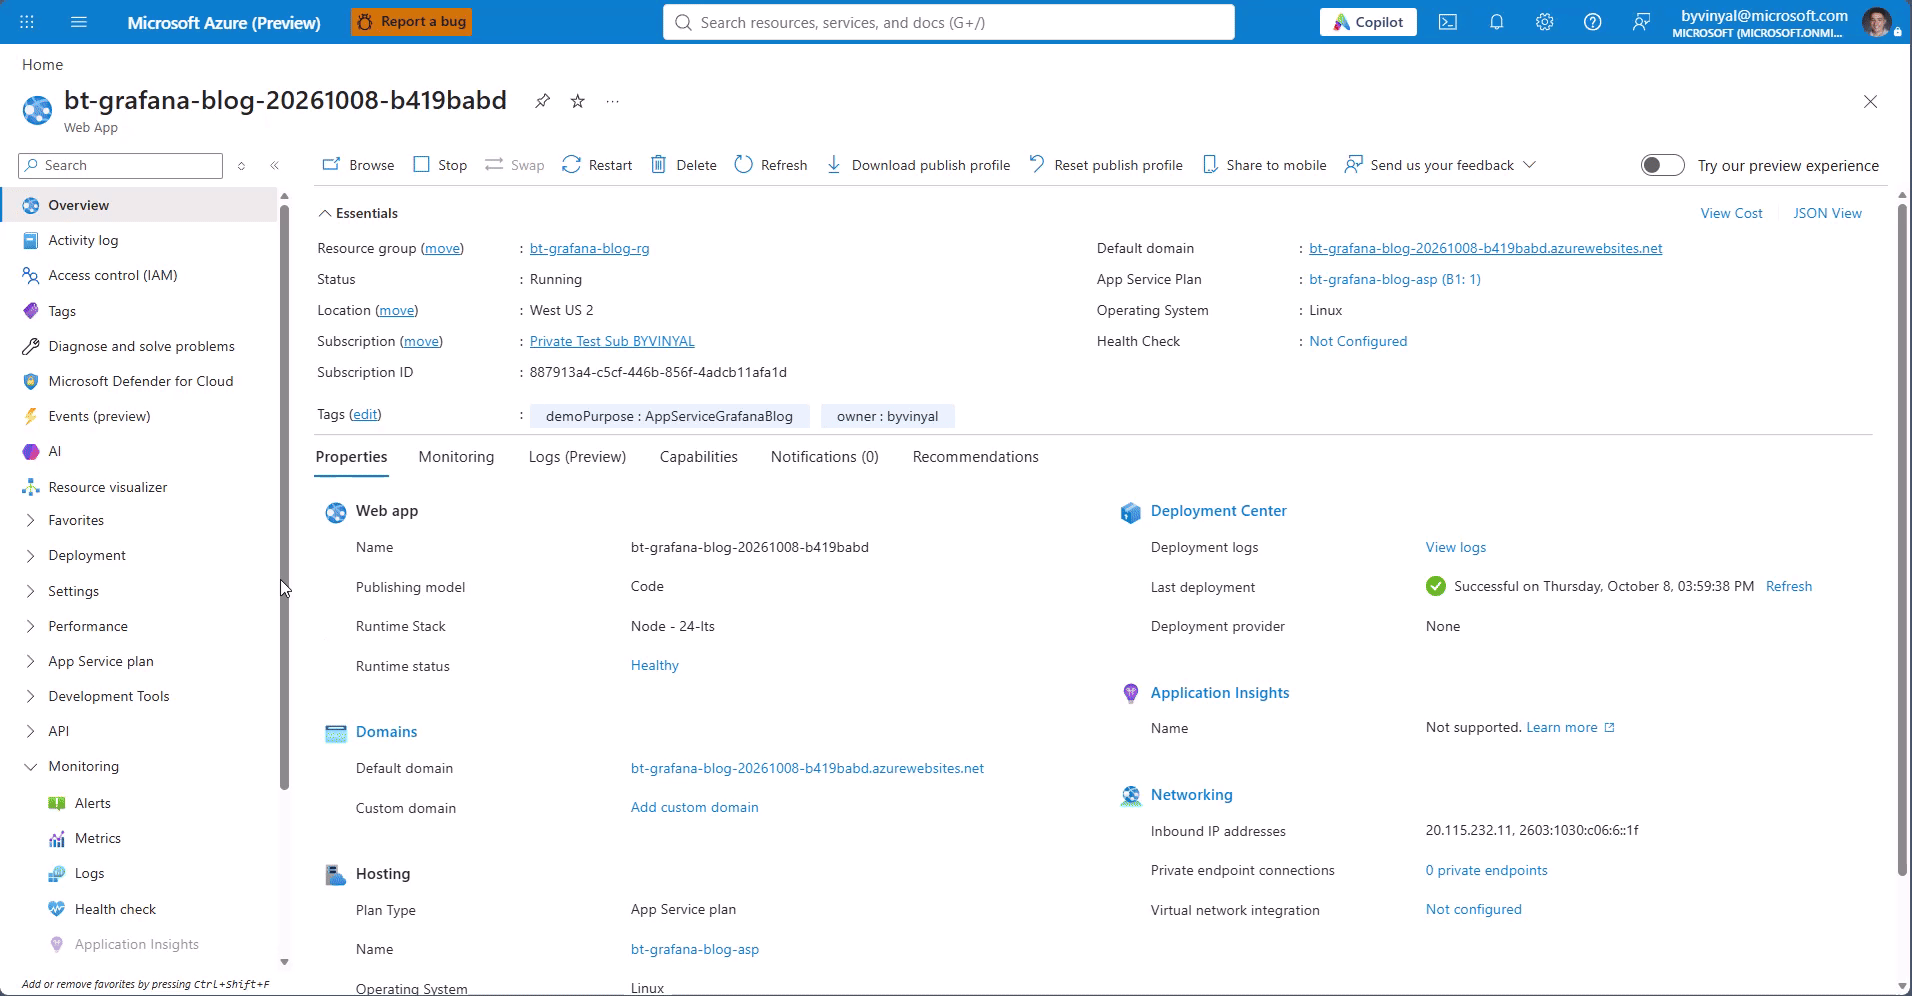The image size is (1912, 996).
Task: Open portal settings gear icon
Action: coord(1545,22)
